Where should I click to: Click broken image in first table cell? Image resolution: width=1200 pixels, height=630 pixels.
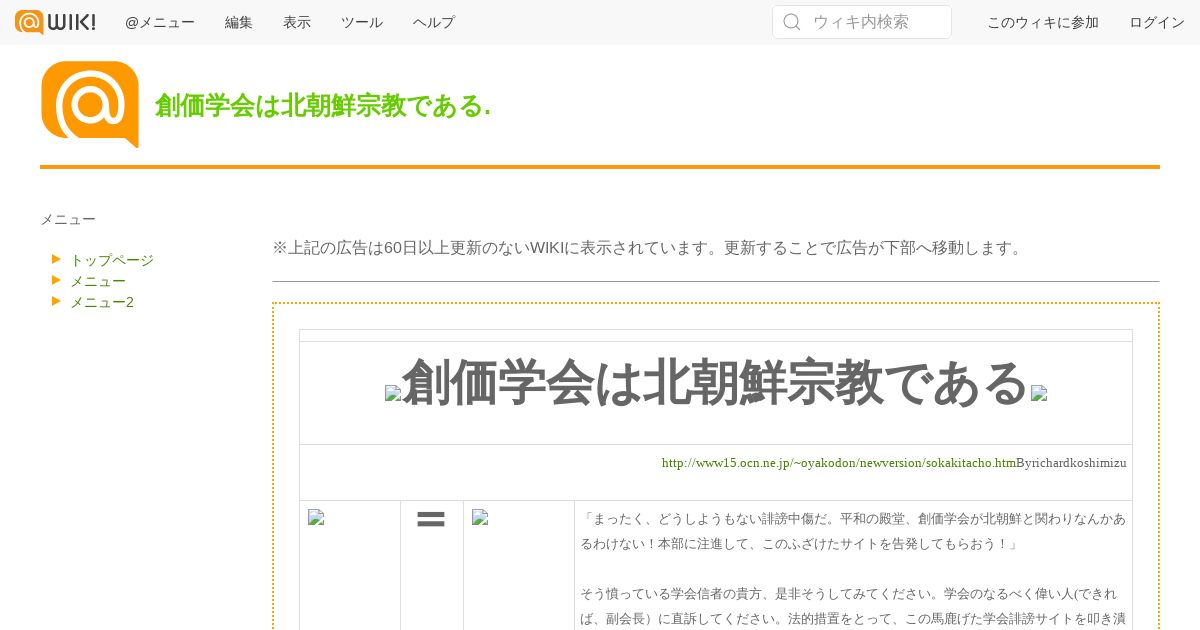click(x=316, y=517)
